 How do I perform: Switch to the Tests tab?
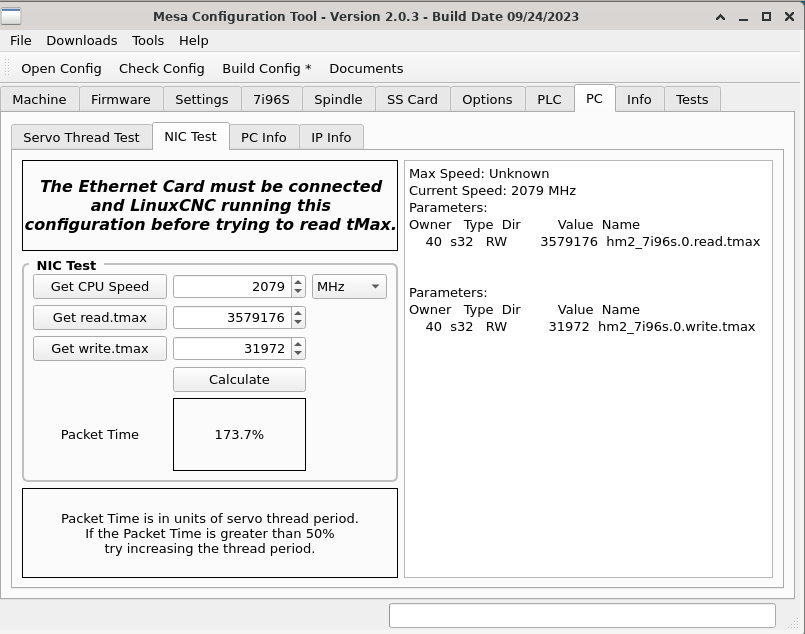[x=692, y=99]
